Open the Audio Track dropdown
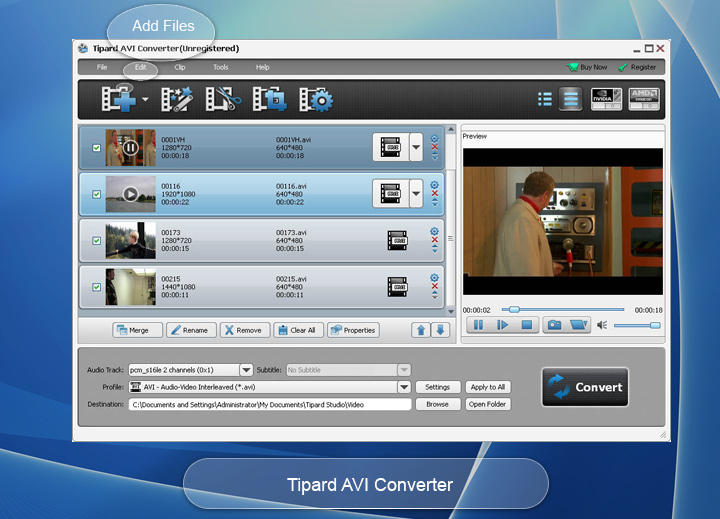720x519 pixels. click(246, 370)
